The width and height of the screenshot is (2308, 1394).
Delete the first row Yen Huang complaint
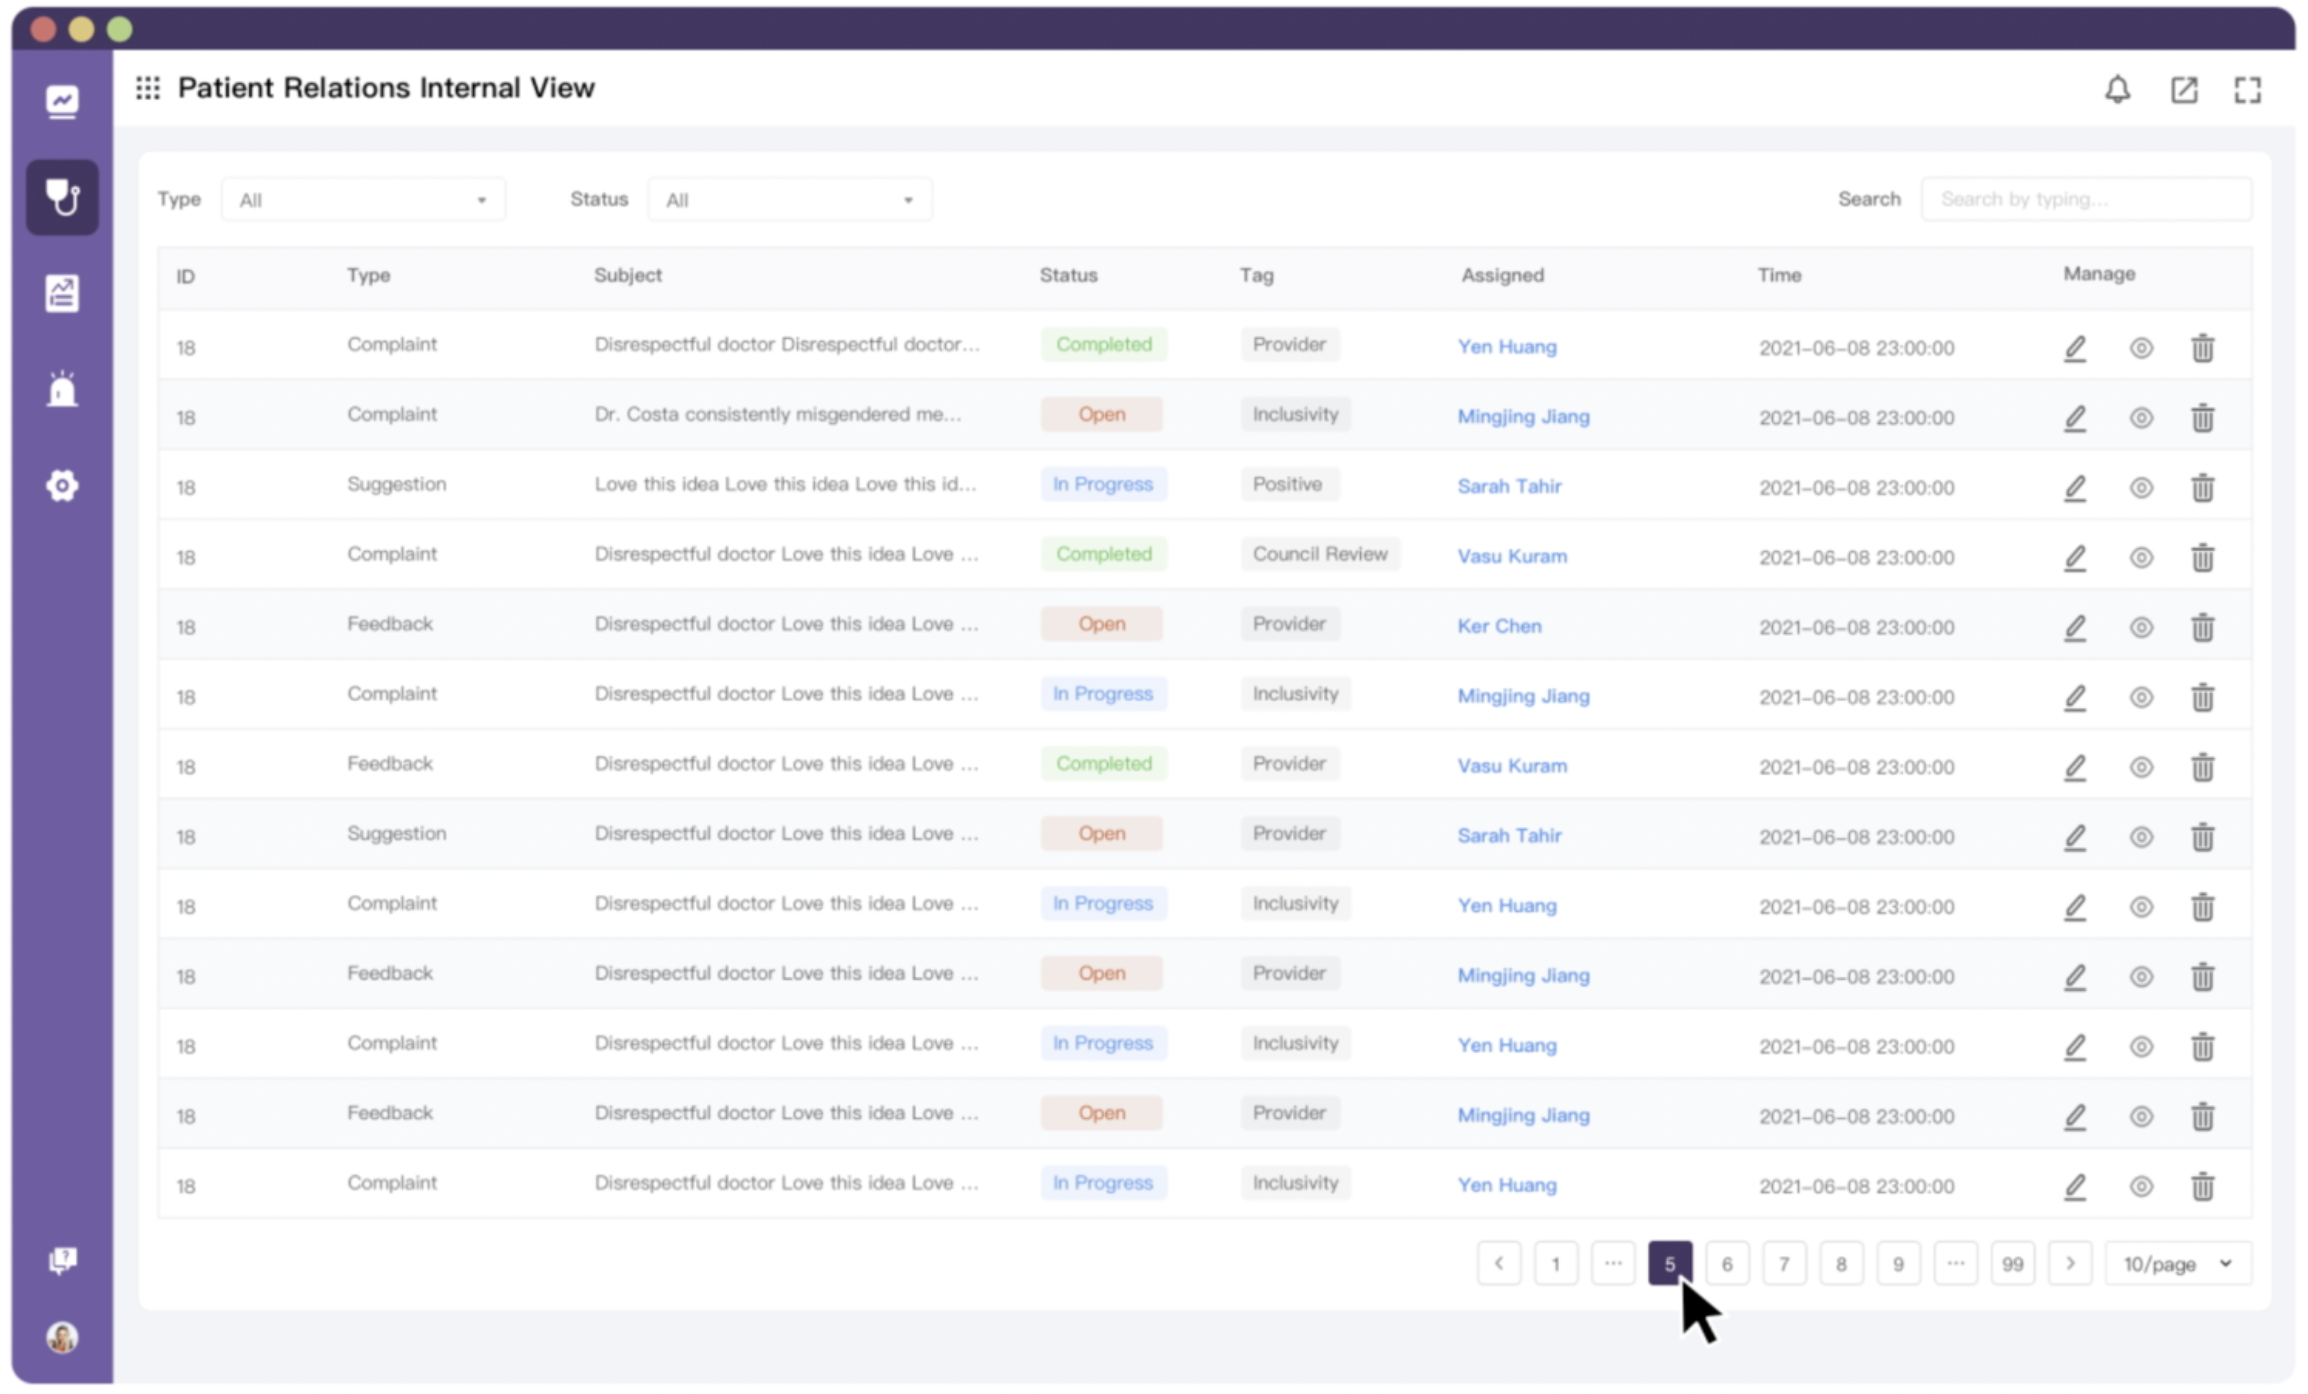[x=2203, y=348]
